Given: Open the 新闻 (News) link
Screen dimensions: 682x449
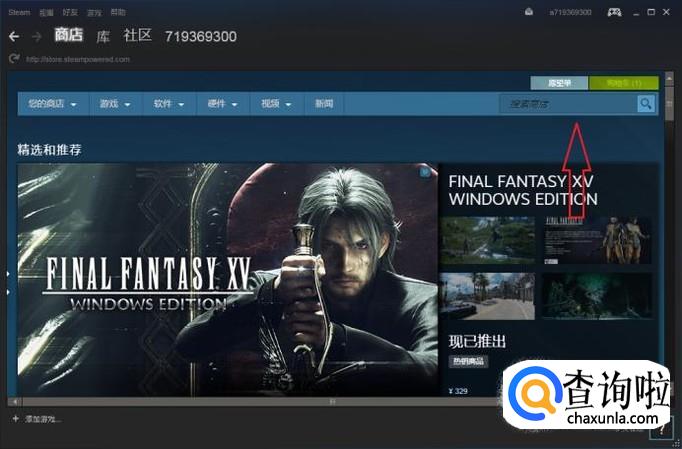Looking at the screenshot, I should click(x=324, y=104).
